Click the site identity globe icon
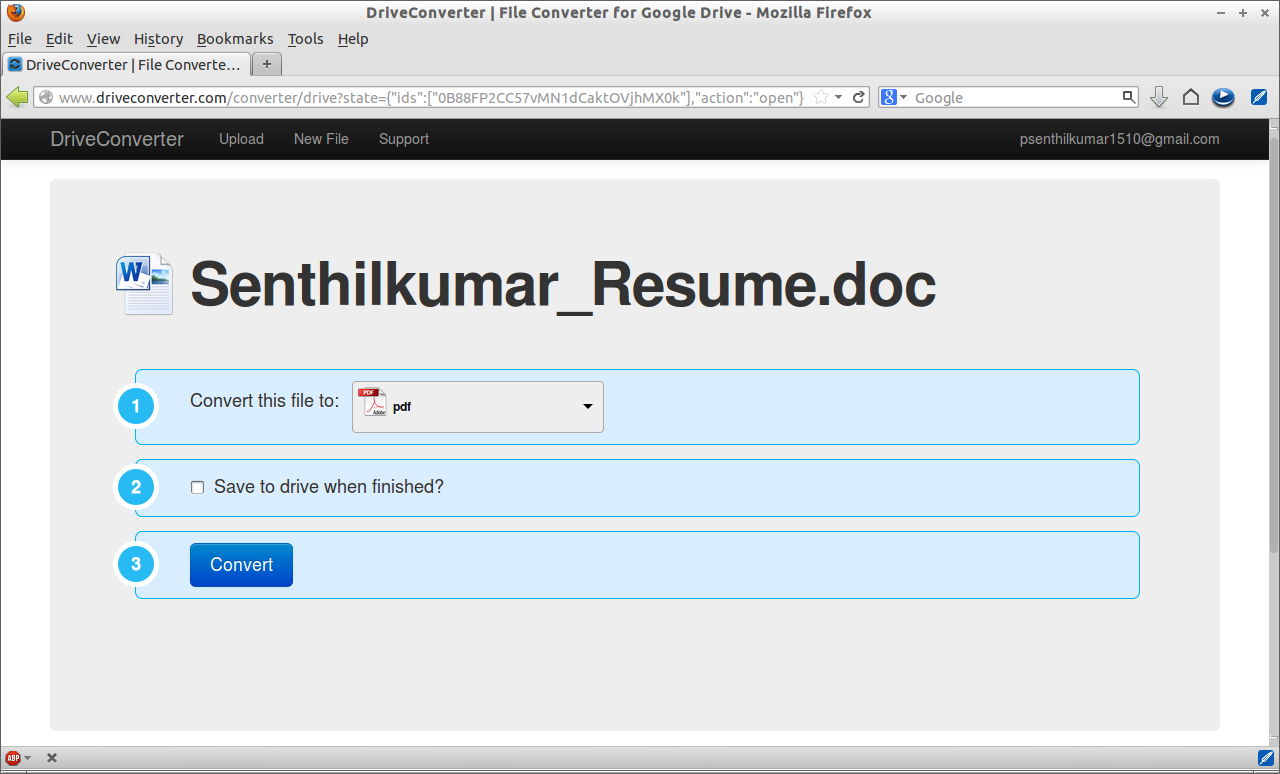Screen dimensions: 1280x774 pos(45,97)
